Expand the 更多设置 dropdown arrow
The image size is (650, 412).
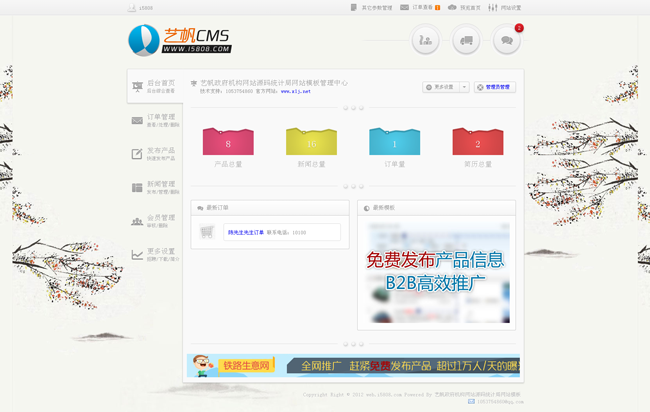(464, 87)
